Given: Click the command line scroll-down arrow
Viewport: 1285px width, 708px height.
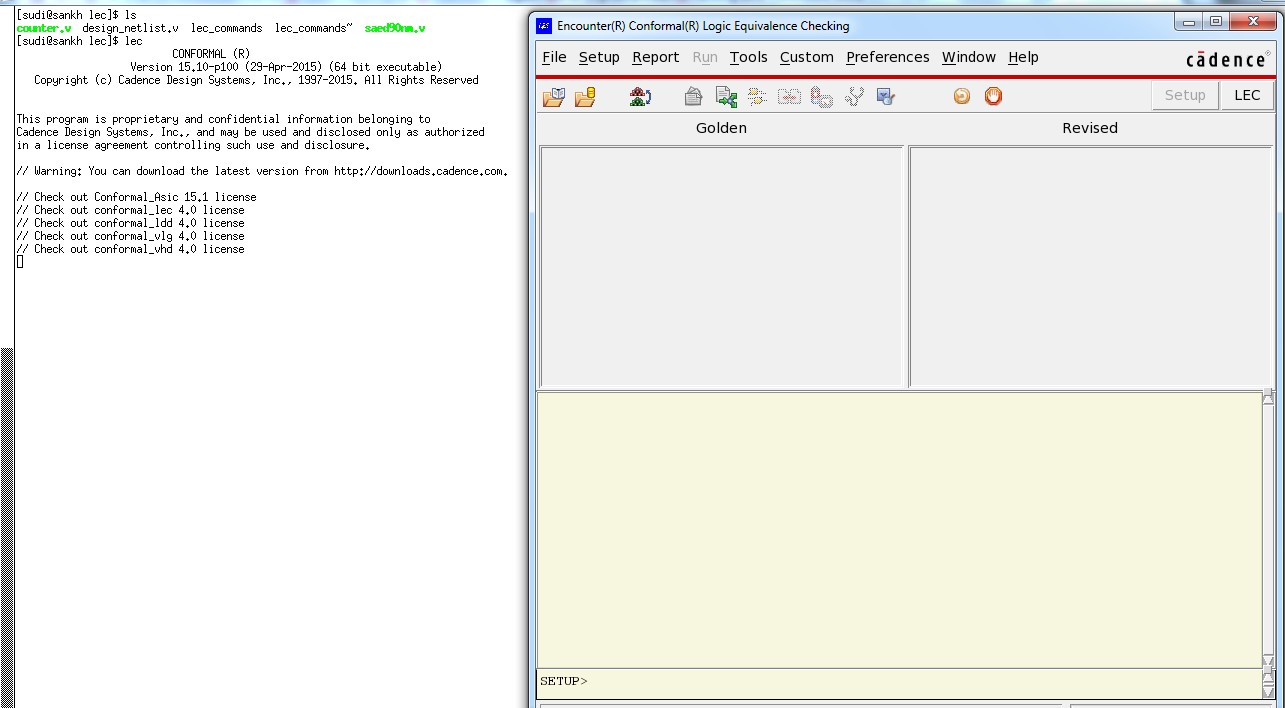Looking at the screenshot, I should (x=1268, y=691).
